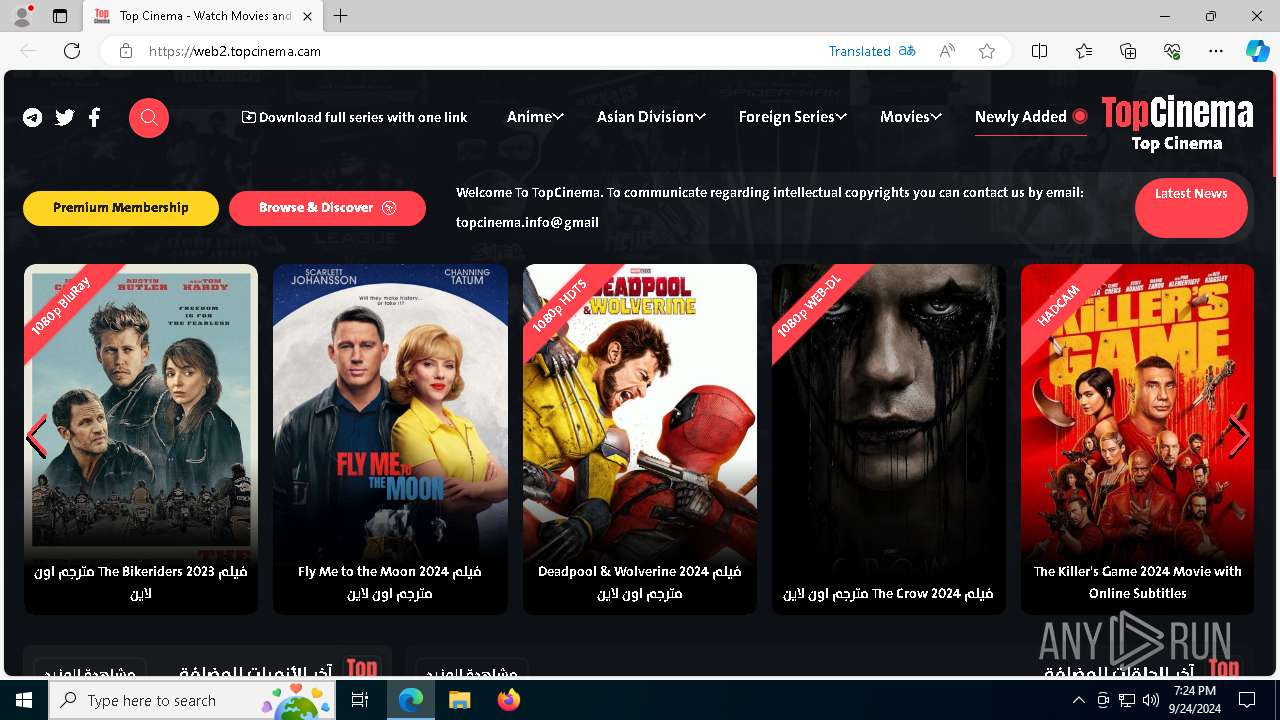Select the Top Cinema browser tab
This screenshot has height=720, width=1280.
203,16
